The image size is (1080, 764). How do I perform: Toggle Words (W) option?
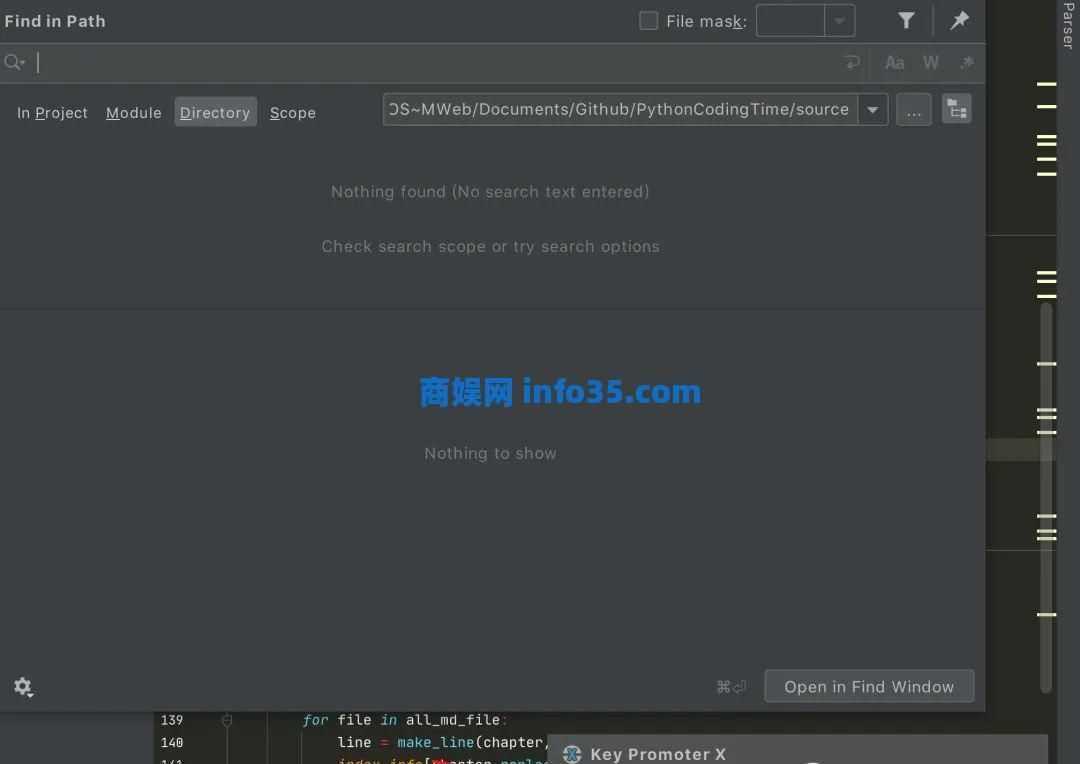pyautogui.click(x=931, y=63)
